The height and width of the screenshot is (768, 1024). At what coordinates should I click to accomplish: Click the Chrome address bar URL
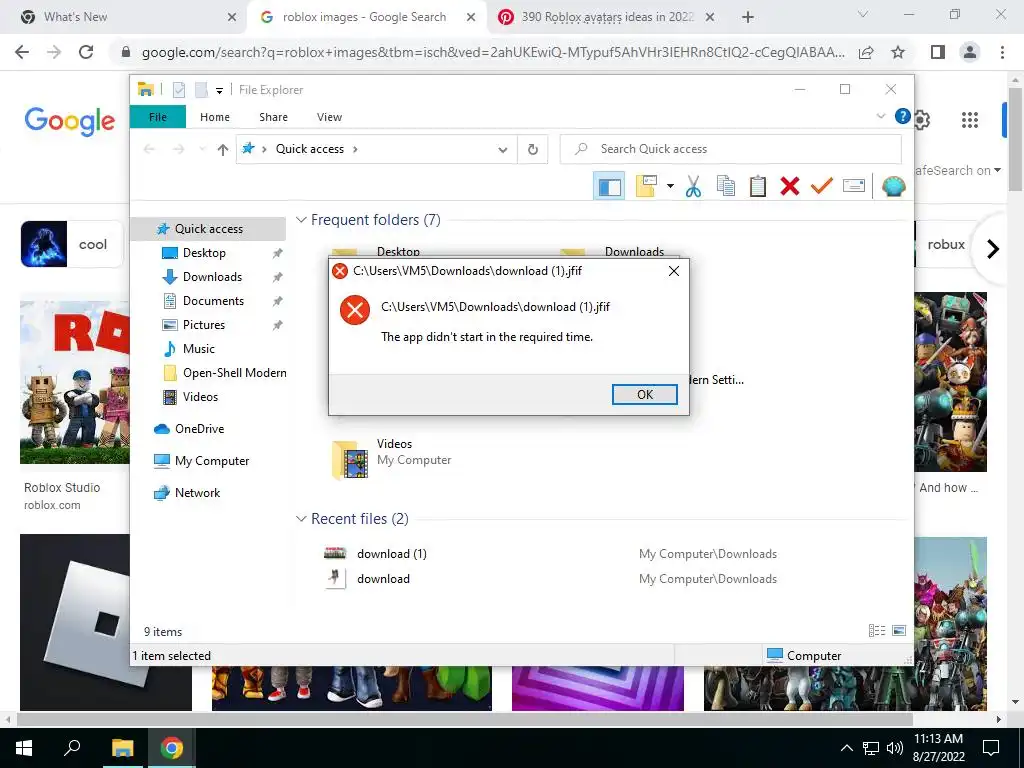493,52
